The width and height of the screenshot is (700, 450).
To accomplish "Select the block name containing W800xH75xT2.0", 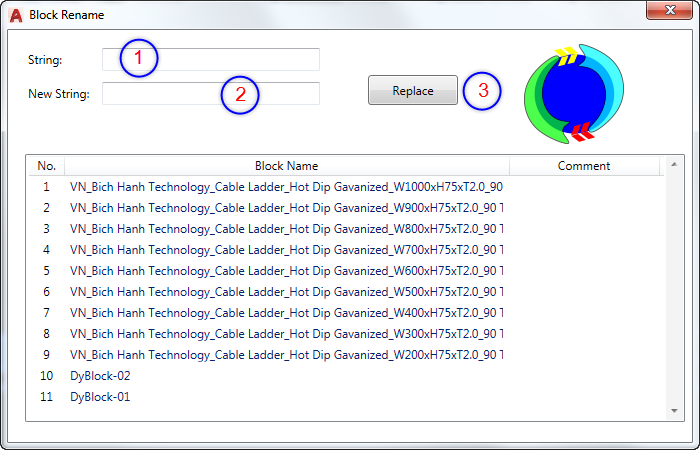I will click(286, 229).
